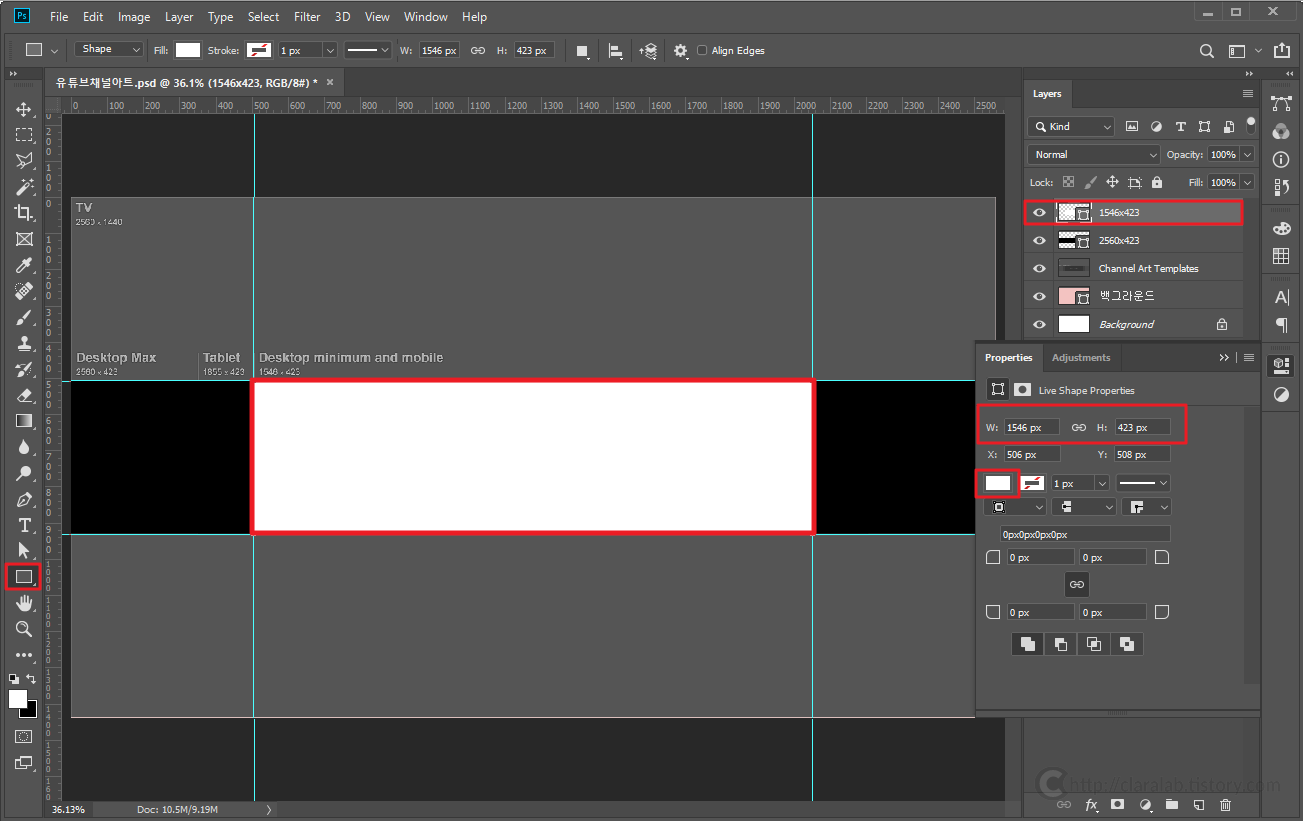
Task: Open the Filter menu
Action: click(307, 17)
